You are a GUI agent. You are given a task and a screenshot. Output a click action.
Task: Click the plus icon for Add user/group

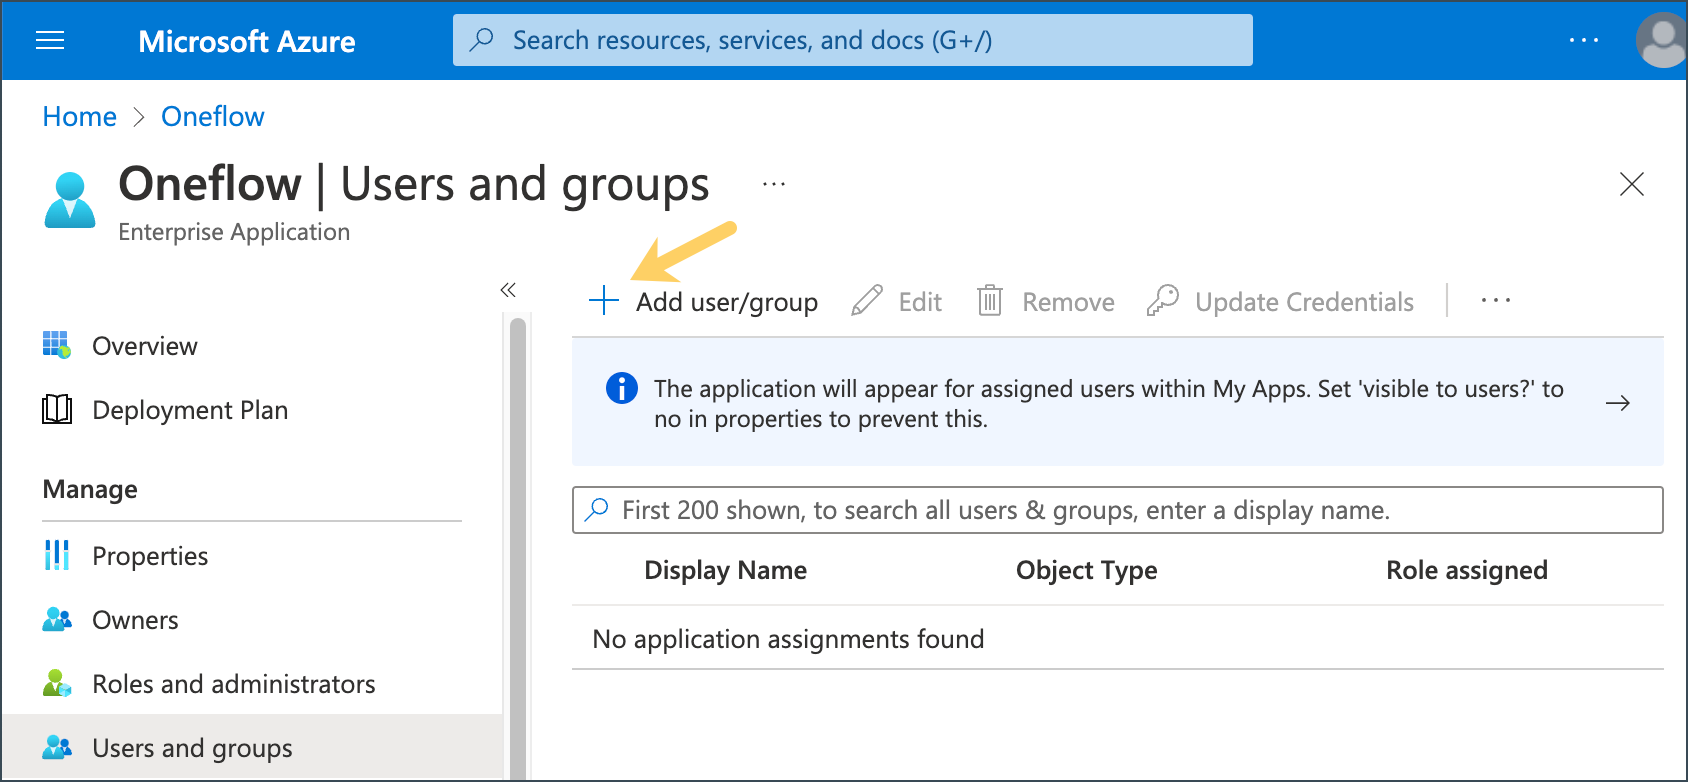[x=604, y=301]
